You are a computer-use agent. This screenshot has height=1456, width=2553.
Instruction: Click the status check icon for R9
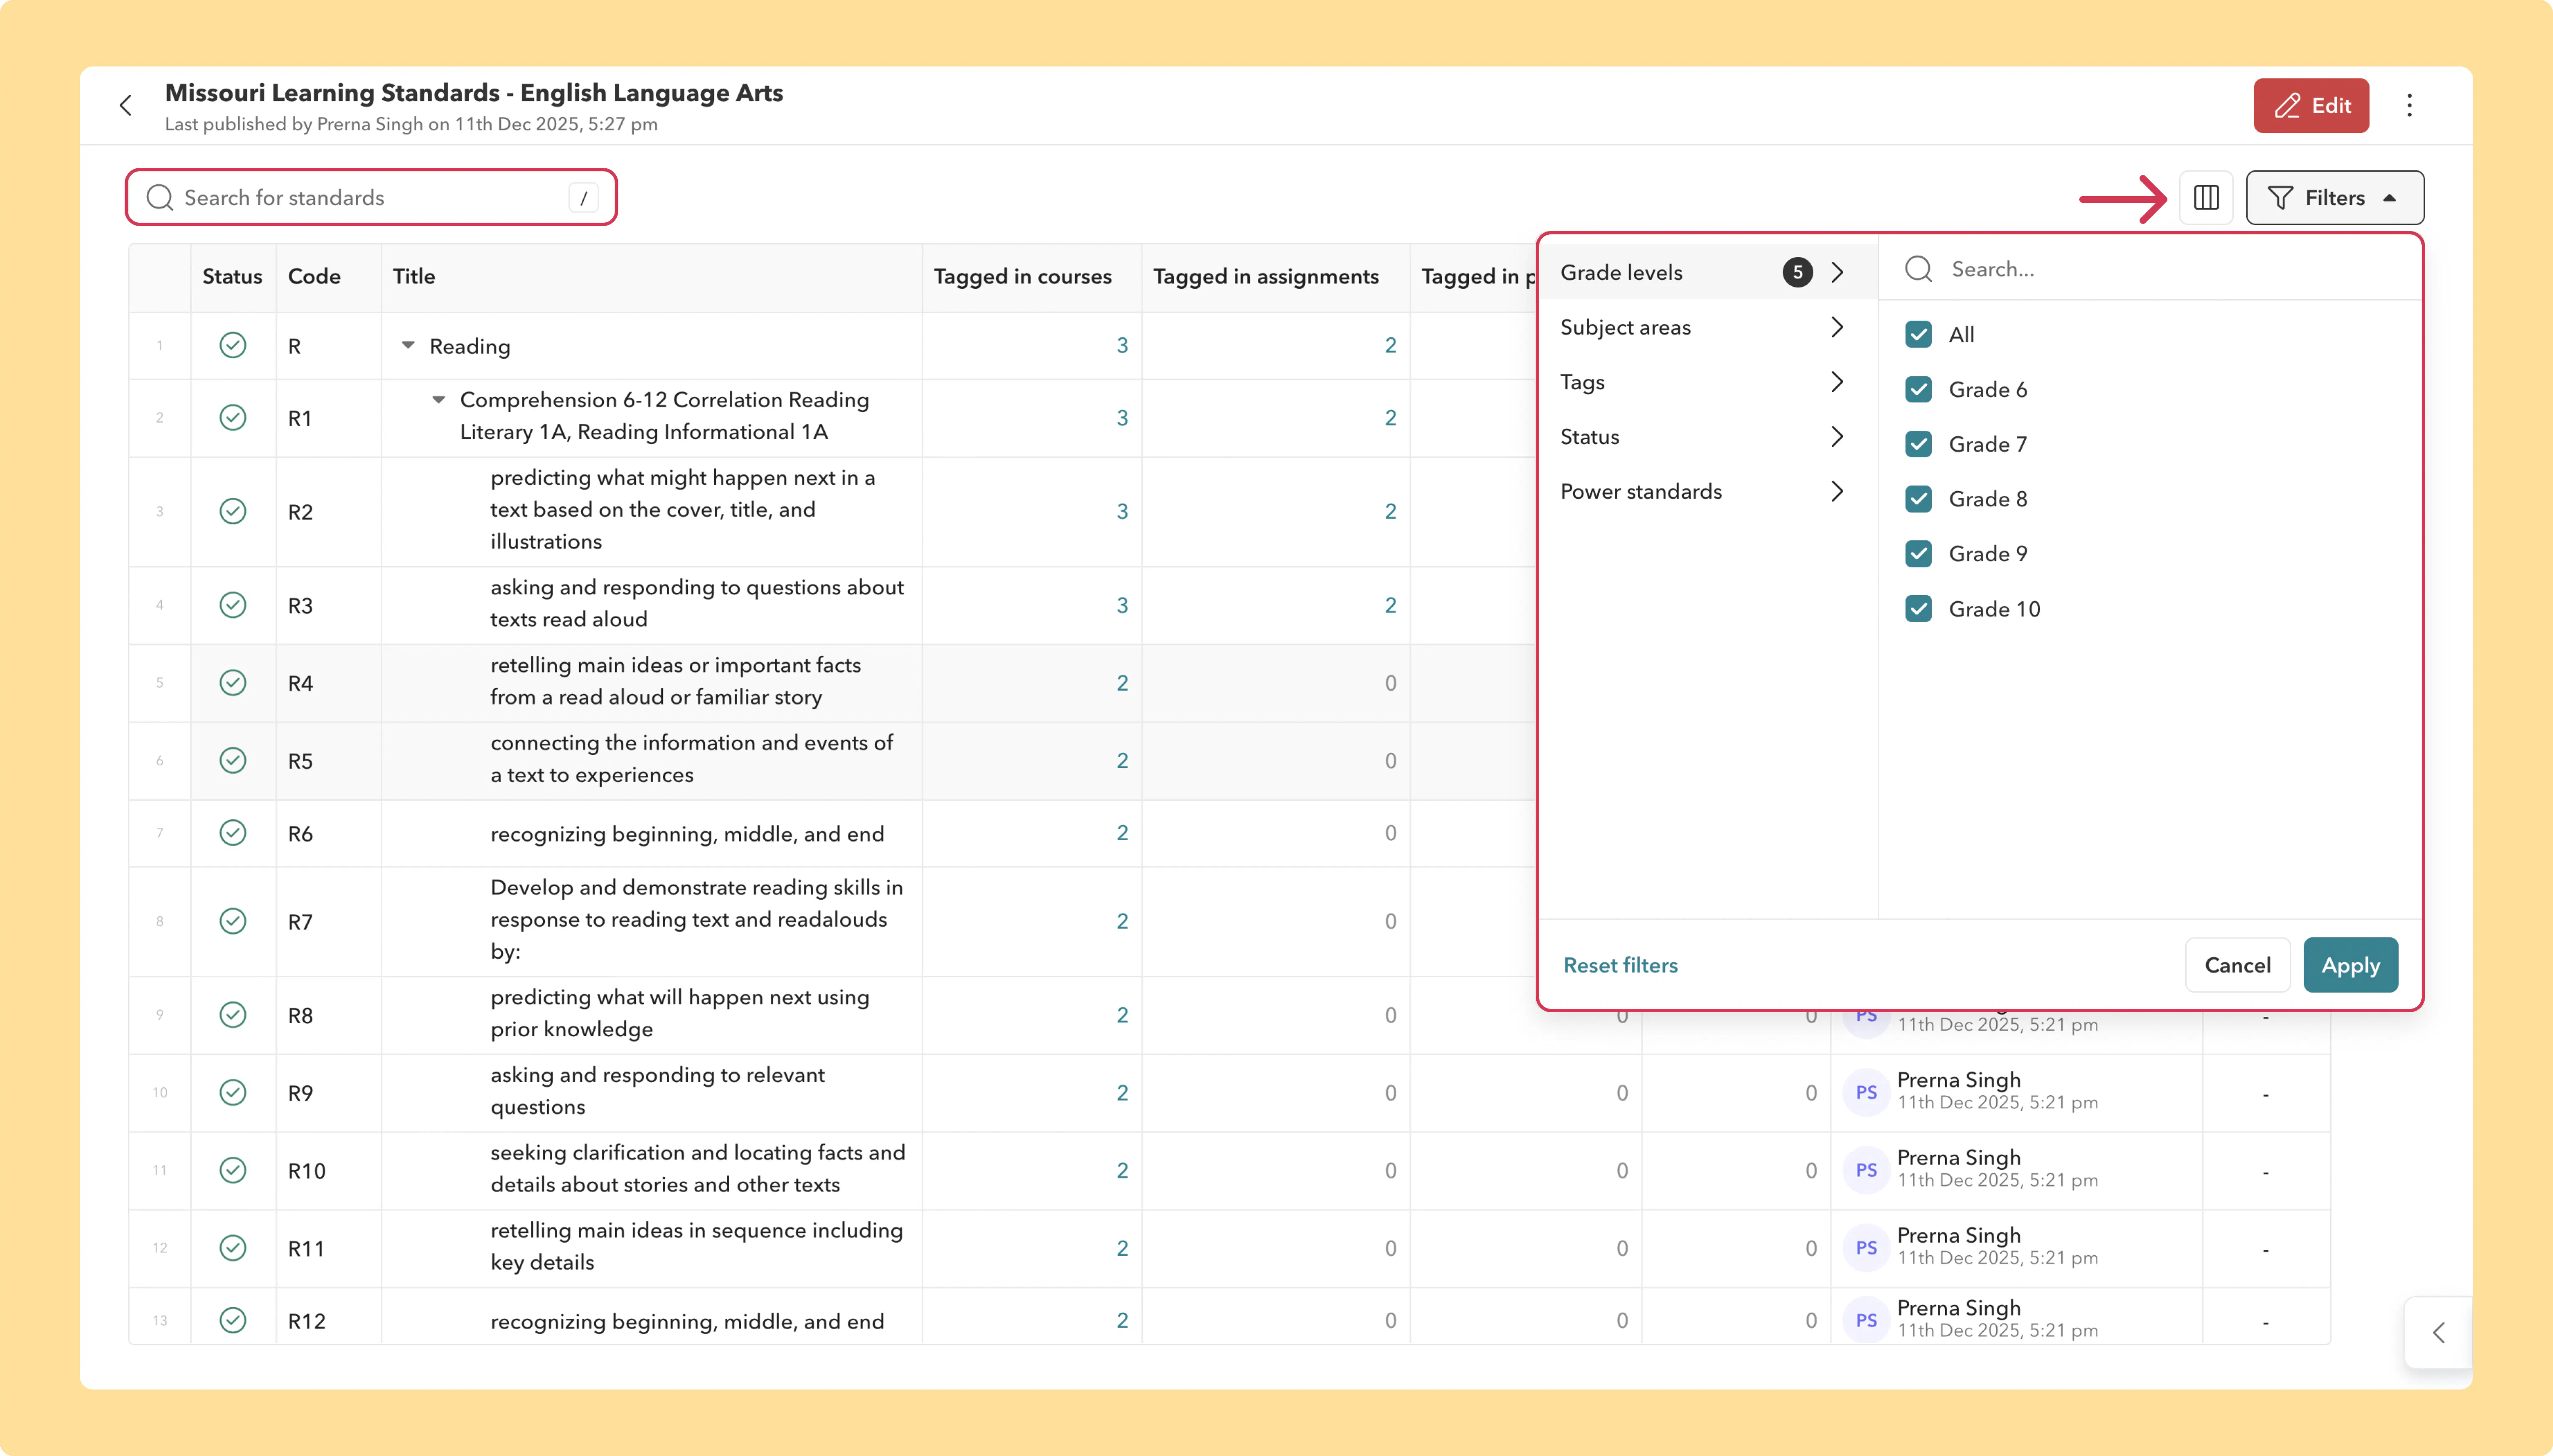tap(233, 1093)
